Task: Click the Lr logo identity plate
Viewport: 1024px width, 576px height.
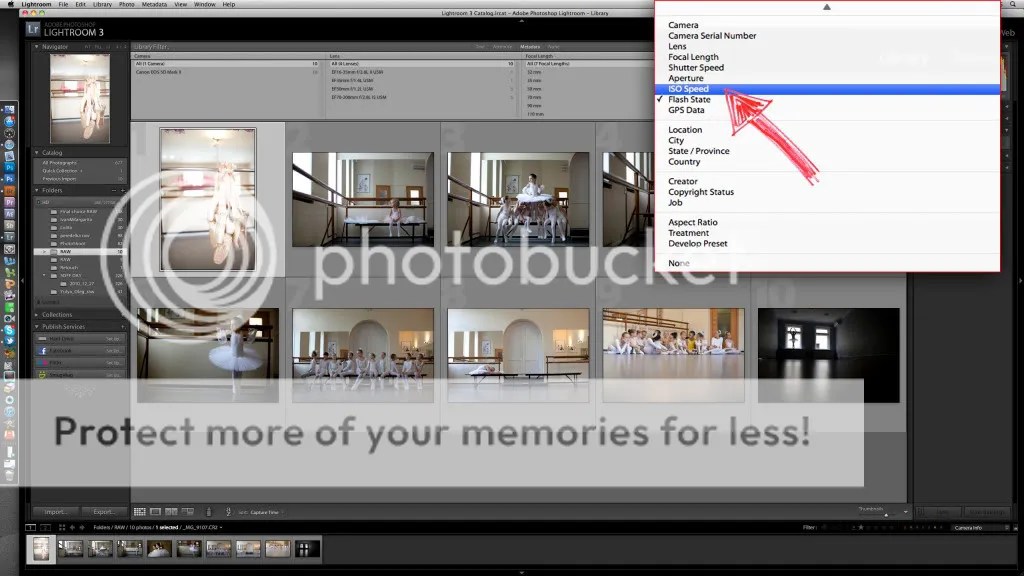Action: tap(33, 28)
